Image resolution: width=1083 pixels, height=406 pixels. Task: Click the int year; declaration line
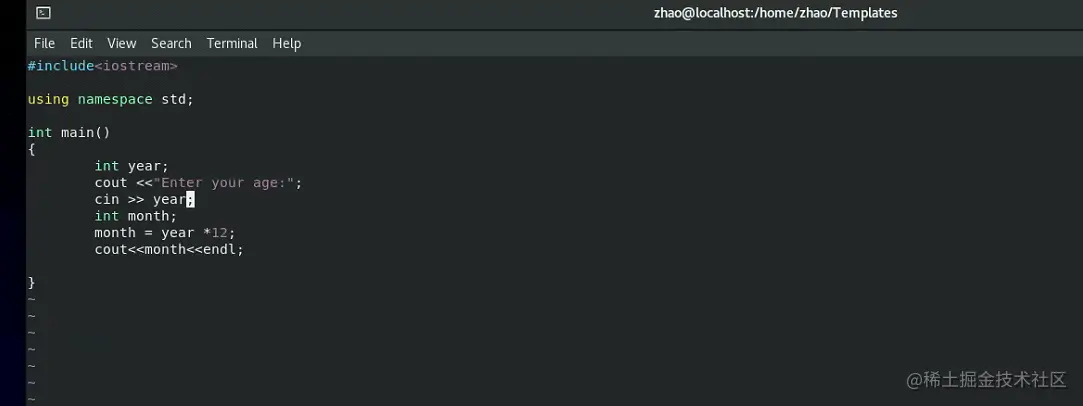point(132,166)
